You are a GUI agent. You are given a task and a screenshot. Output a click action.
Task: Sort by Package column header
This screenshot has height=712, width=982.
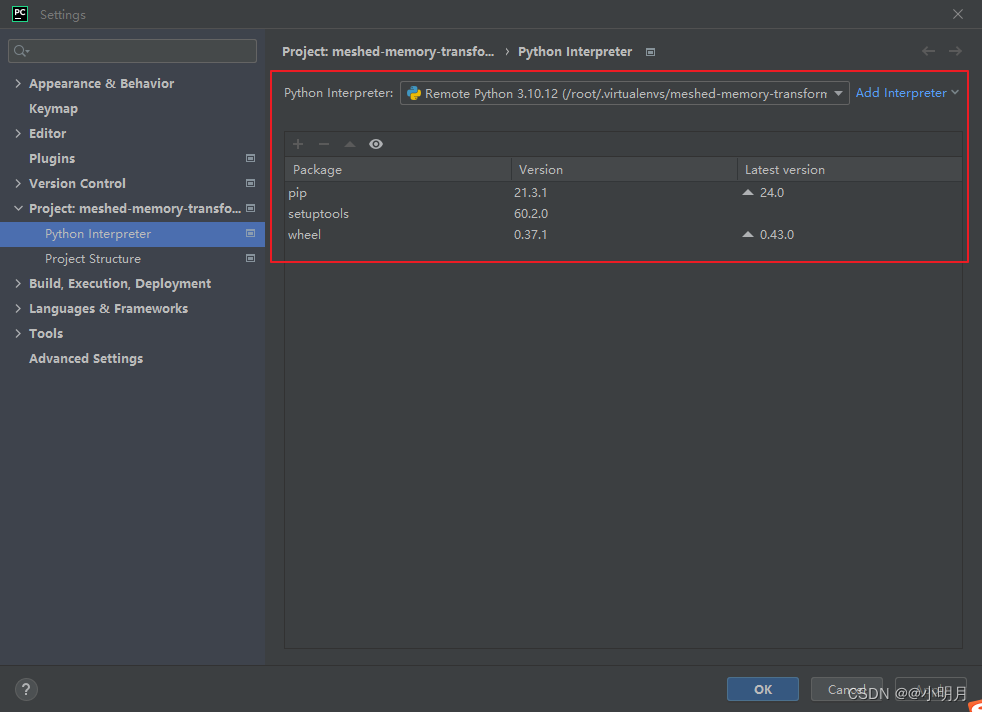click(398, 170)
